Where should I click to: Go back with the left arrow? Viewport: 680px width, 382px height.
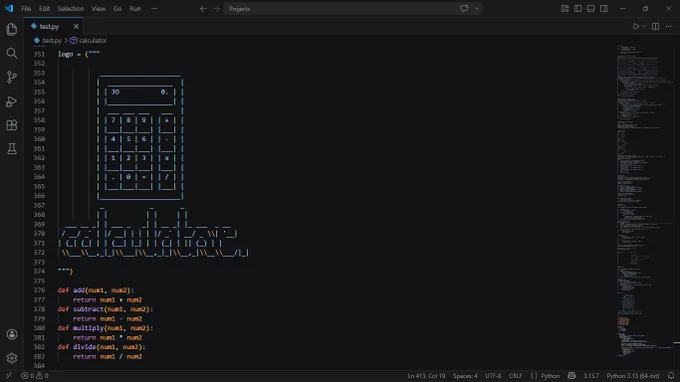(203, 9)
